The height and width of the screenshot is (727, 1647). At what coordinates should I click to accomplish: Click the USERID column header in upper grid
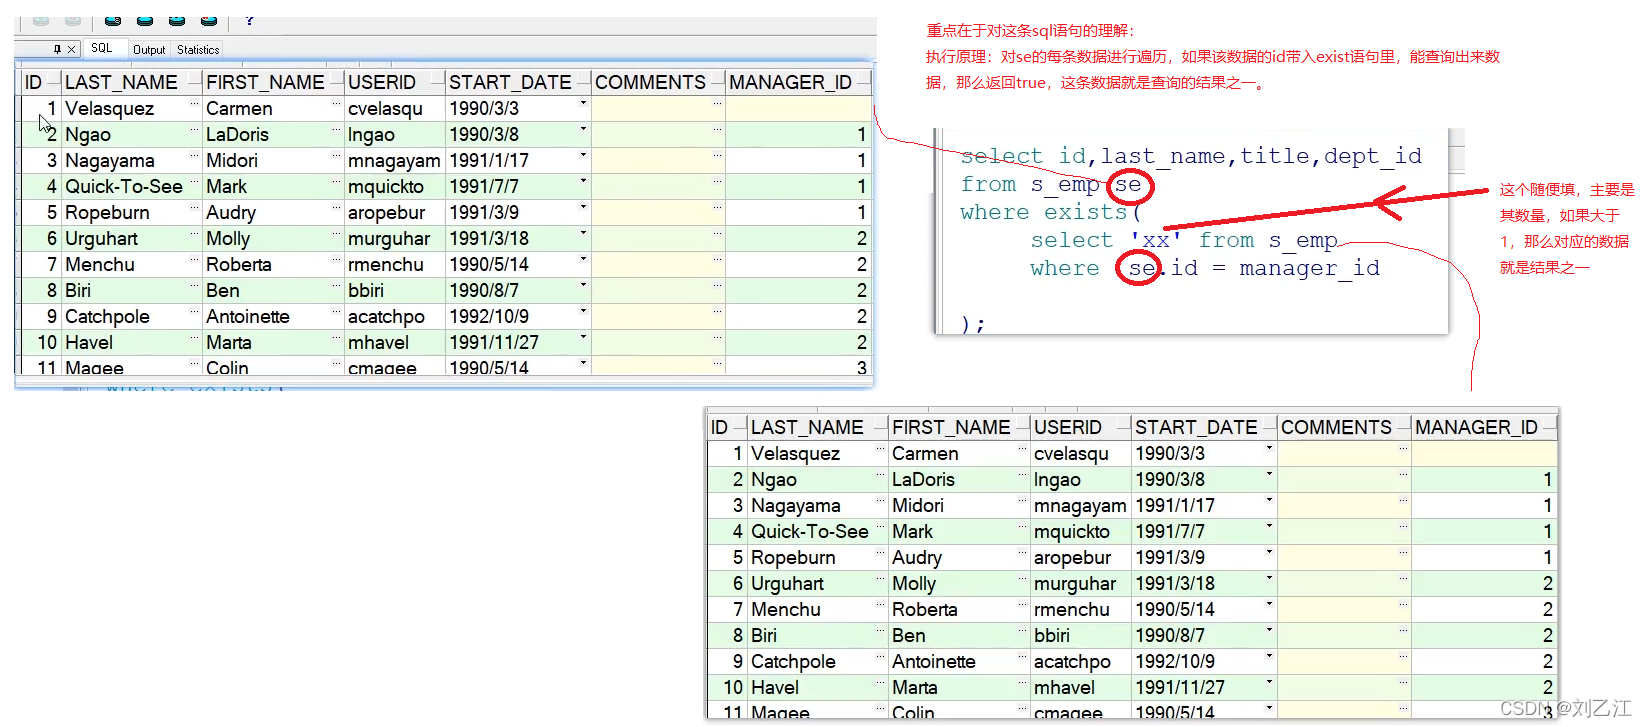click(x=394, y=82)
